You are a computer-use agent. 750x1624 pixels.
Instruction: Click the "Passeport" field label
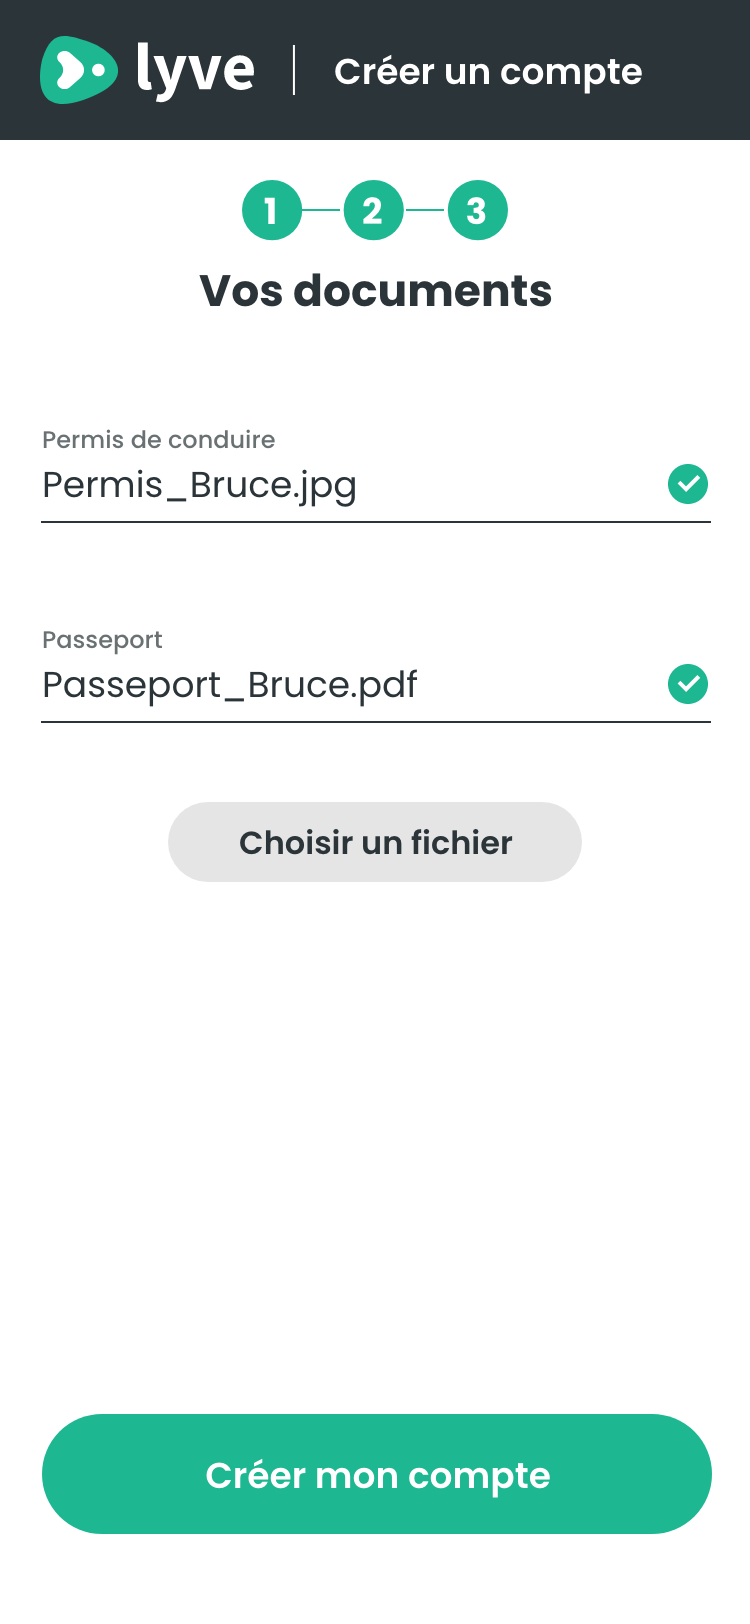pos(102,640)
